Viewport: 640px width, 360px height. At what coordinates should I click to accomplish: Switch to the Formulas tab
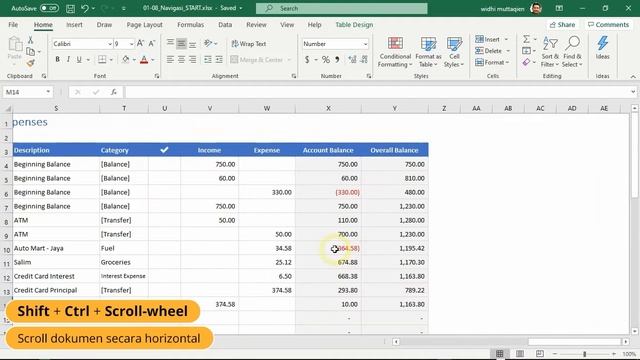pos(191,25)
